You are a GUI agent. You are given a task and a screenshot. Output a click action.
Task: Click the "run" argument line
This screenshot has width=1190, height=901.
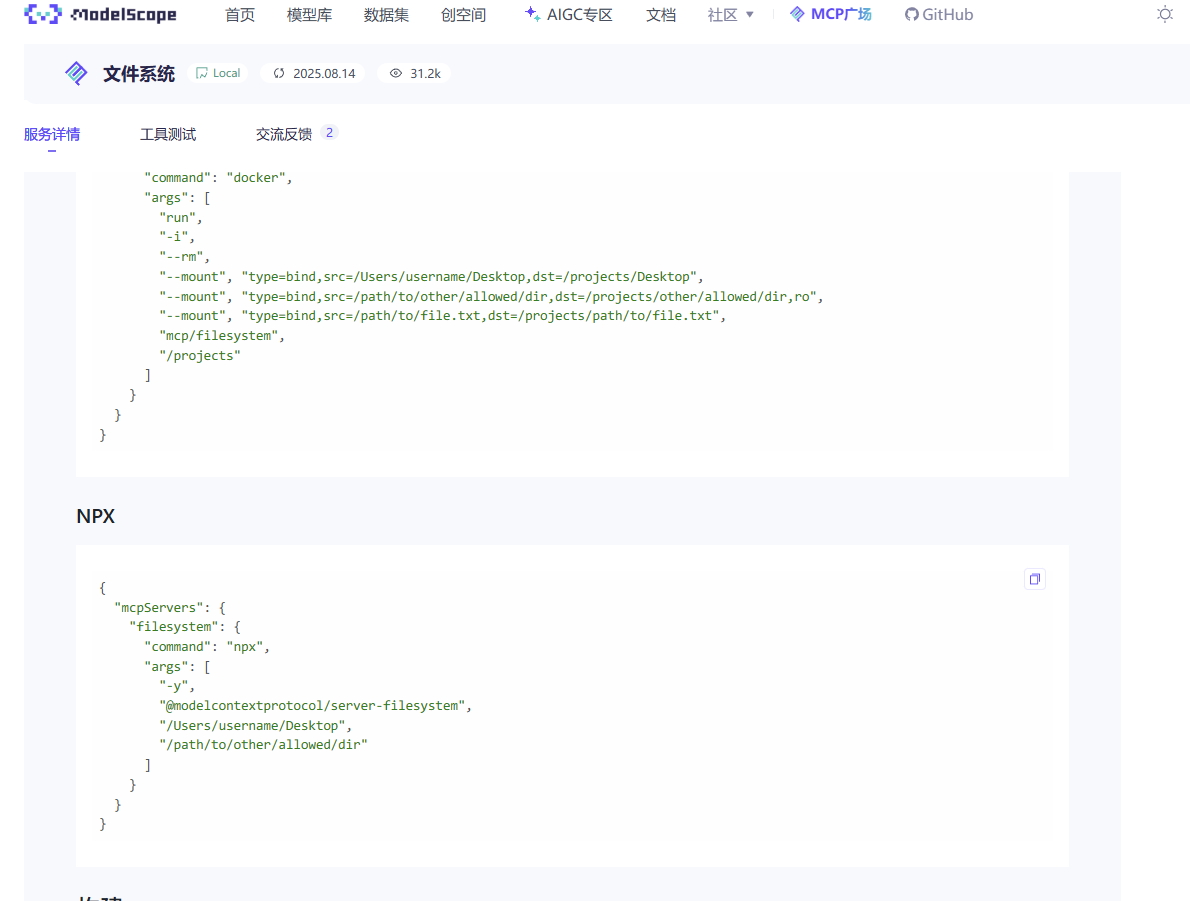pyautogui.click(x=181, y=218)
